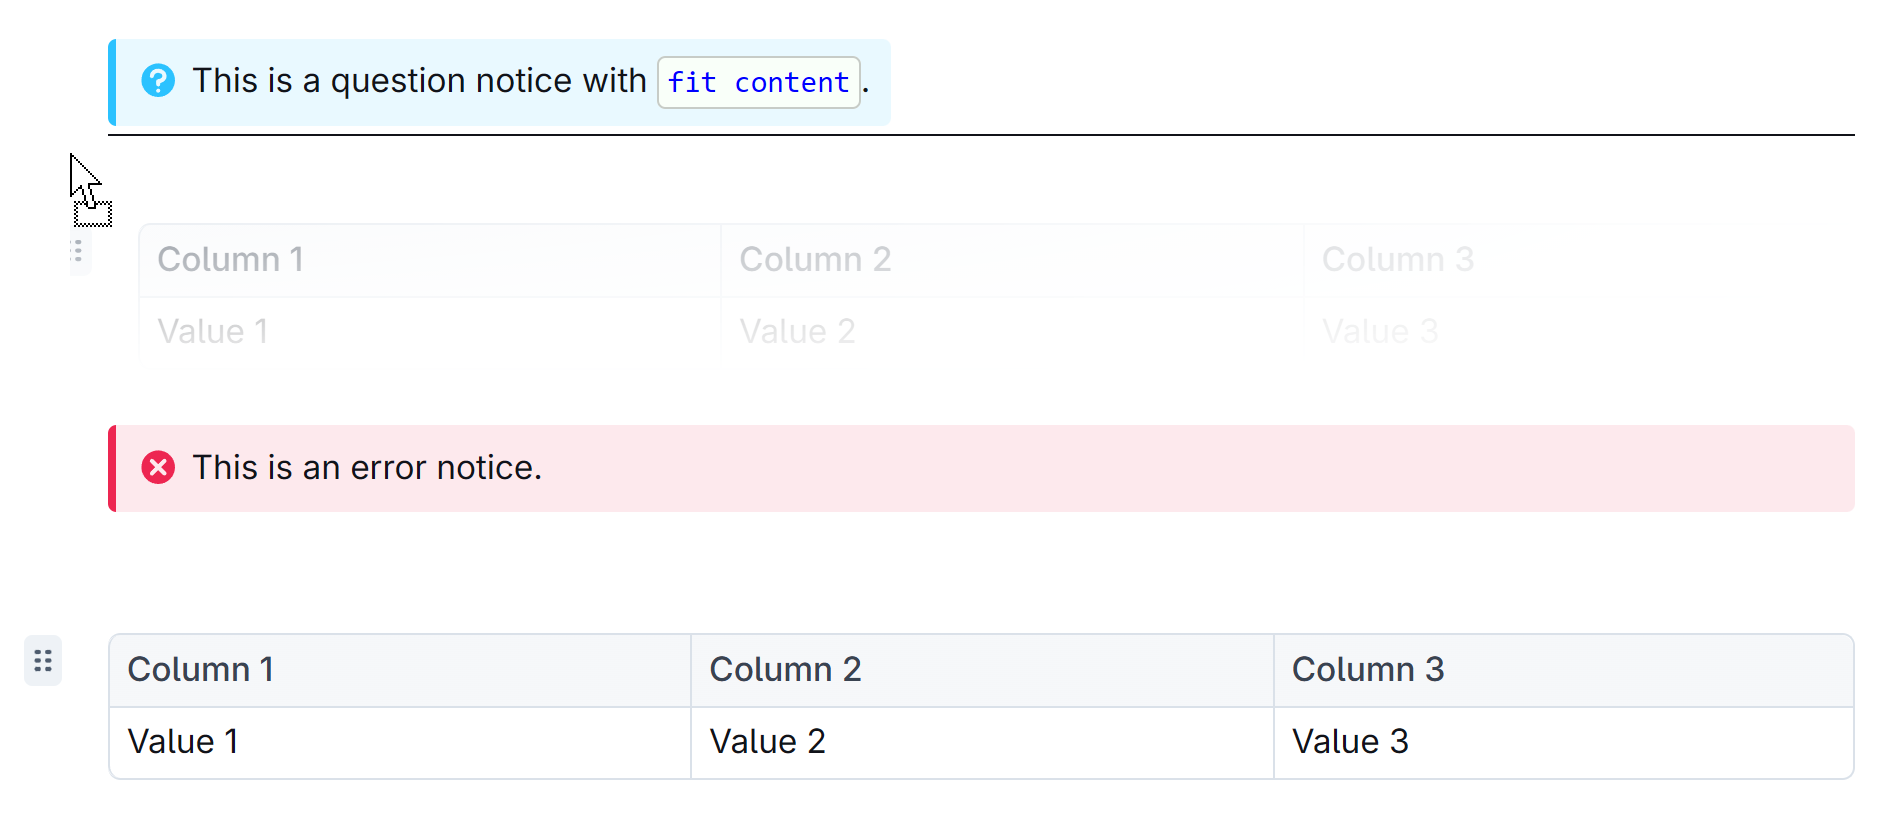
Task: Click the faded drag handle near the ghost table
Action: [79, 252]
